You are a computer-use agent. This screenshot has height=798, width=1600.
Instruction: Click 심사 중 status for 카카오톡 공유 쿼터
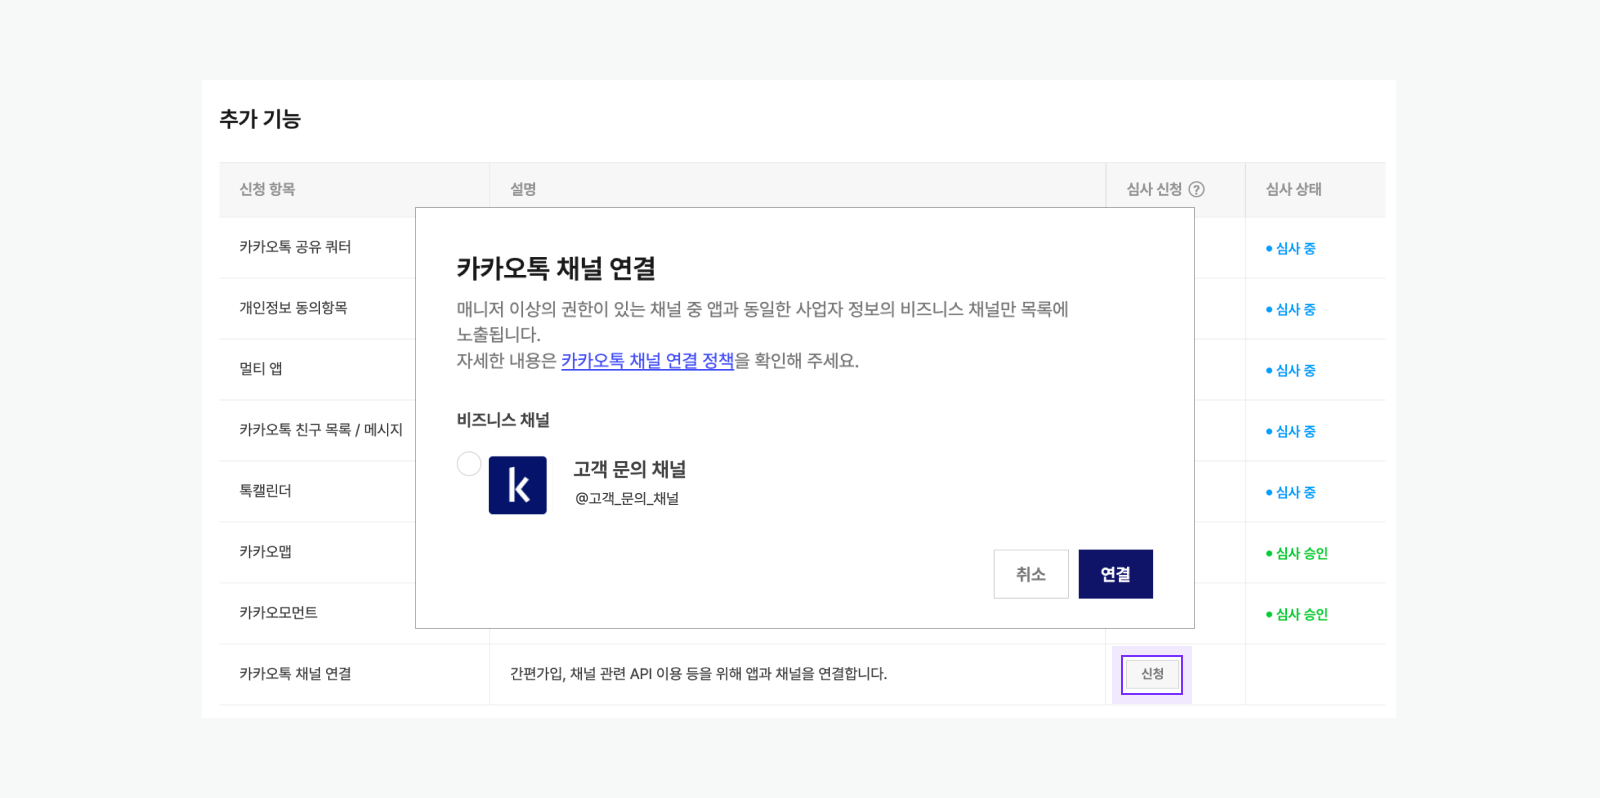(1294, 248)
